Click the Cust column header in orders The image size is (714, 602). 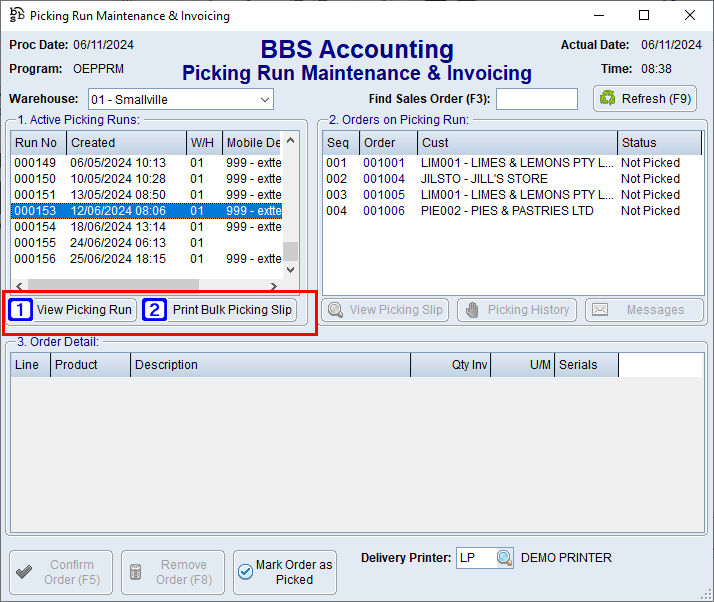pos(516,143)
